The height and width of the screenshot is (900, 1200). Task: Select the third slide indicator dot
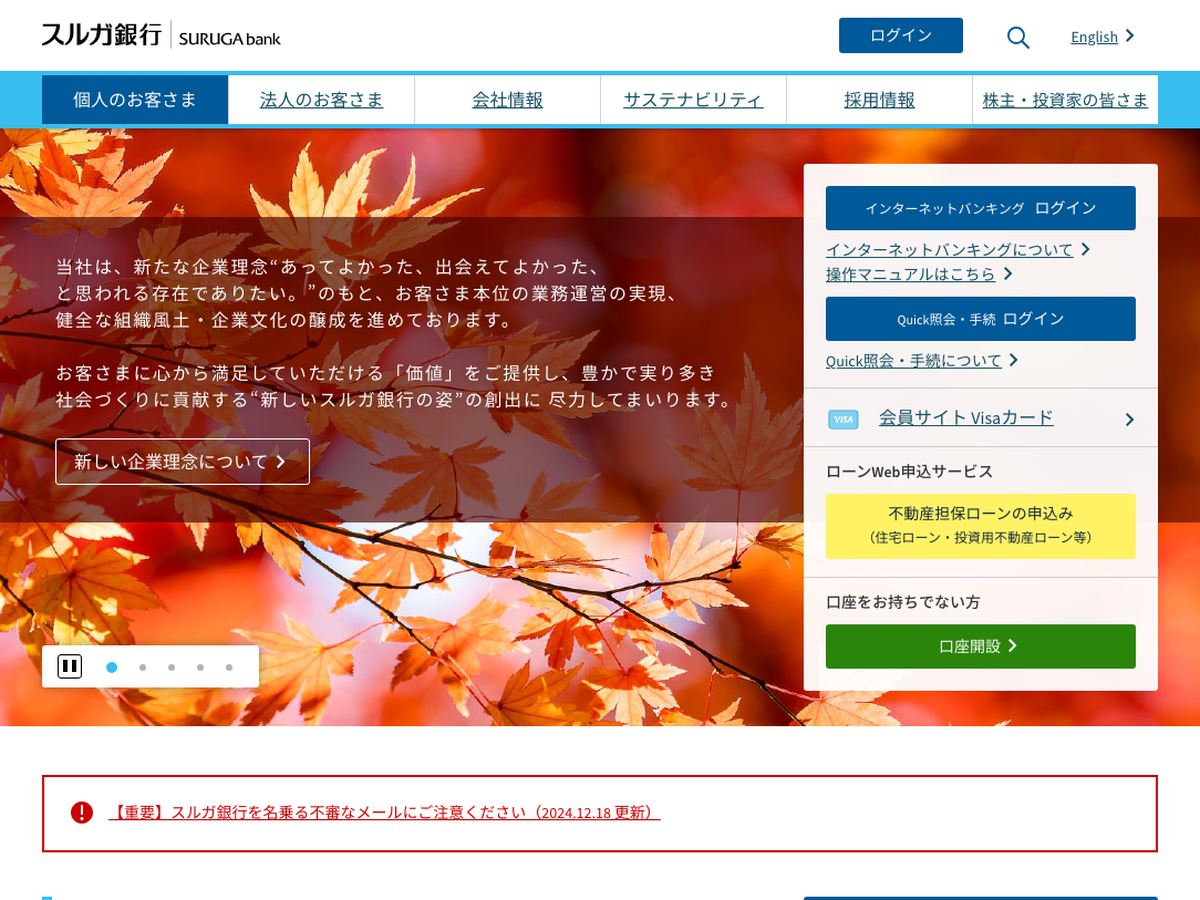(x=172, y=667)
